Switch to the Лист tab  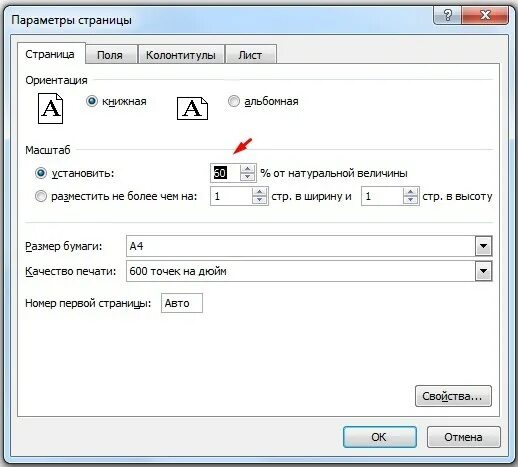[250, 55]
